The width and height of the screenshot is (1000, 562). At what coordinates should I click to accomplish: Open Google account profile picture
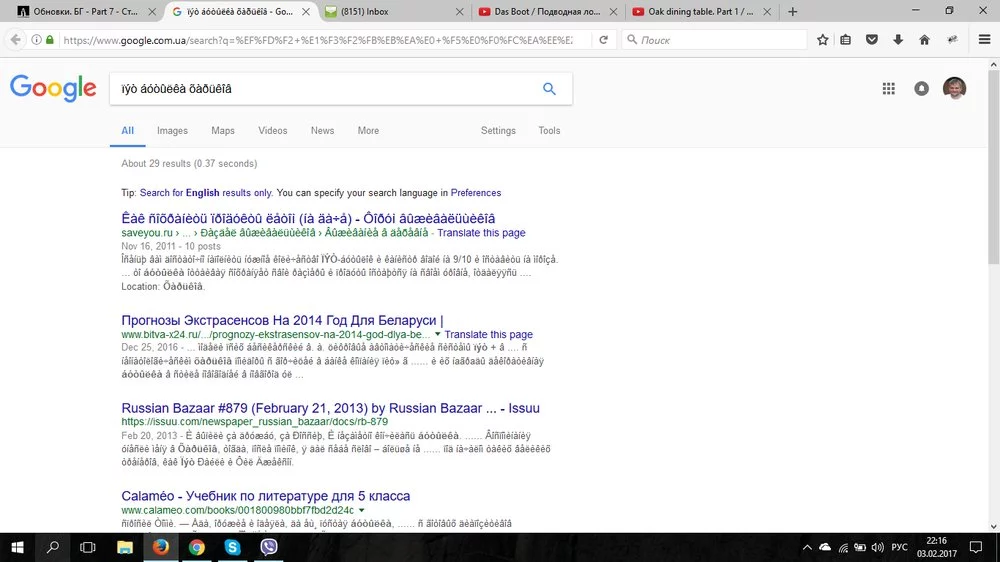[x=955, y=88]
